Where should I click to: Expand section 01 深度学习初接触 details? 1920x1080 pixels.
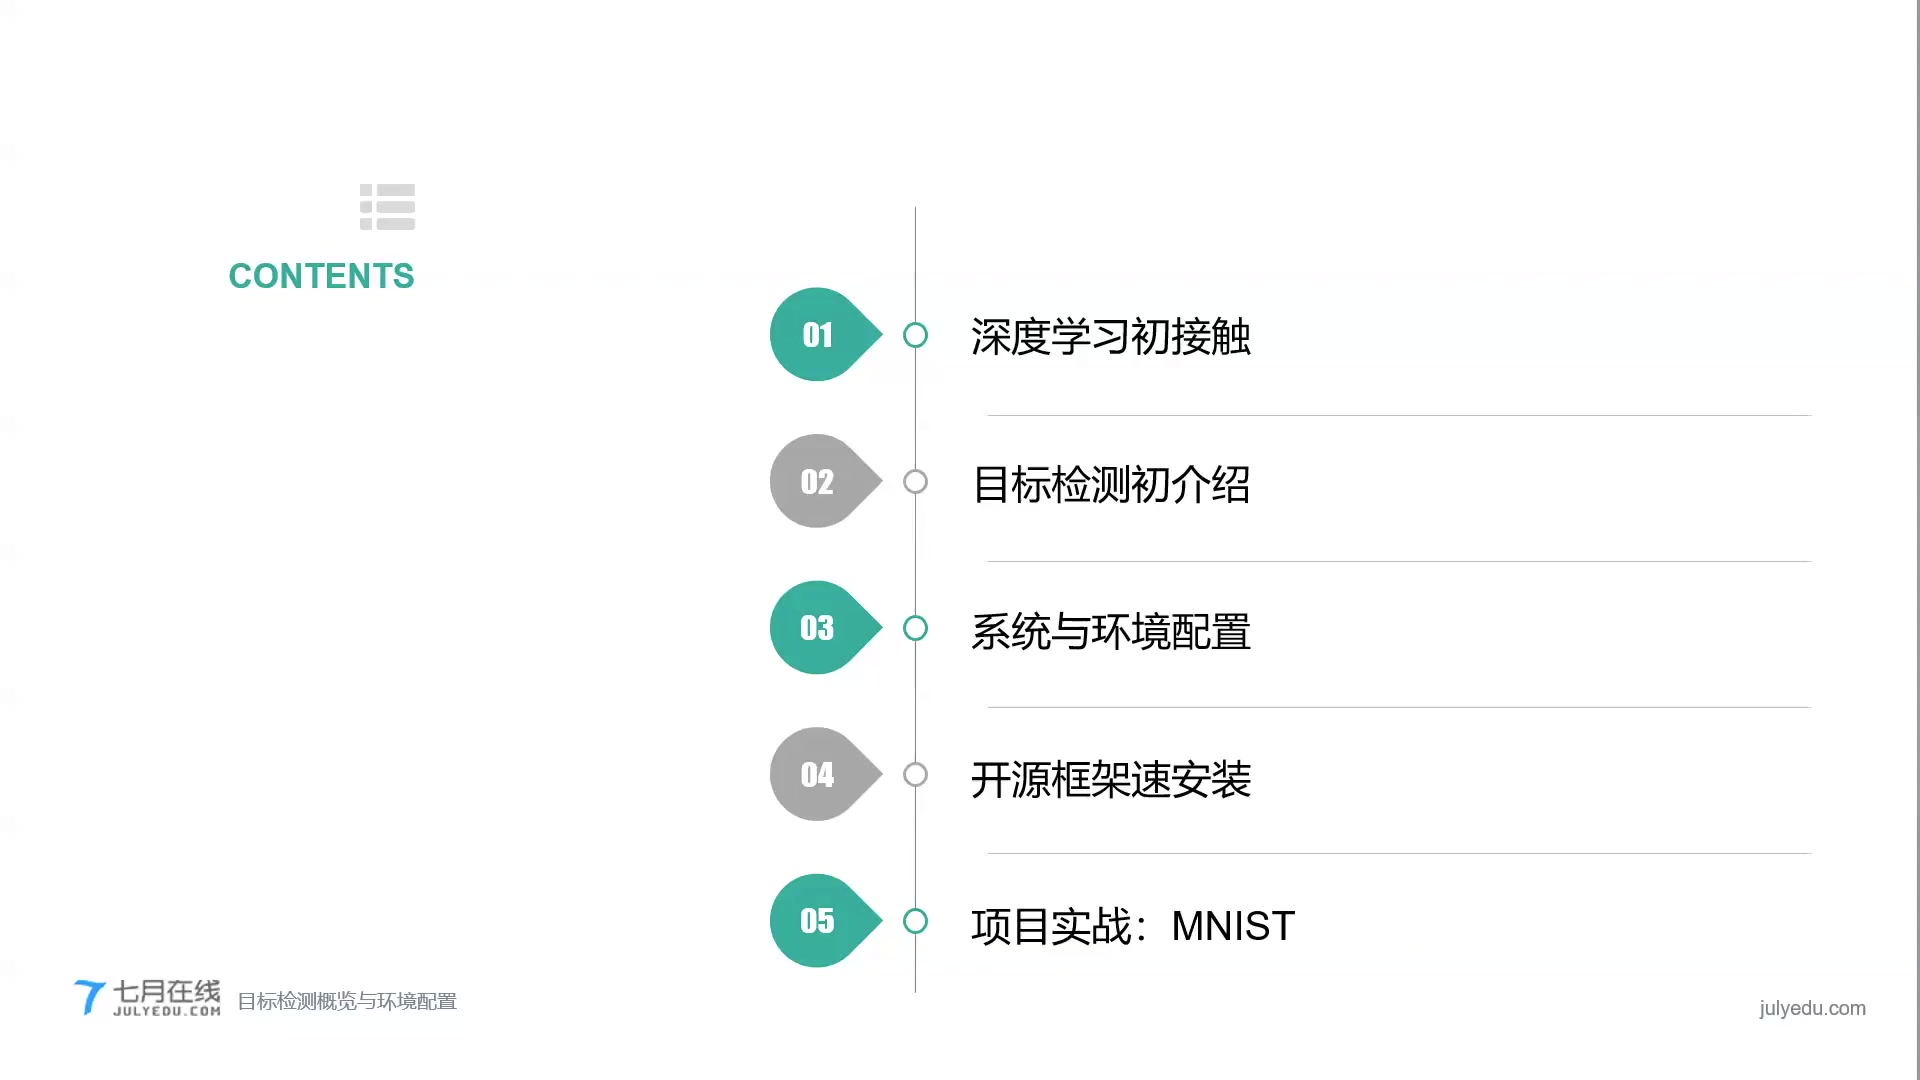pos(1108,336)
